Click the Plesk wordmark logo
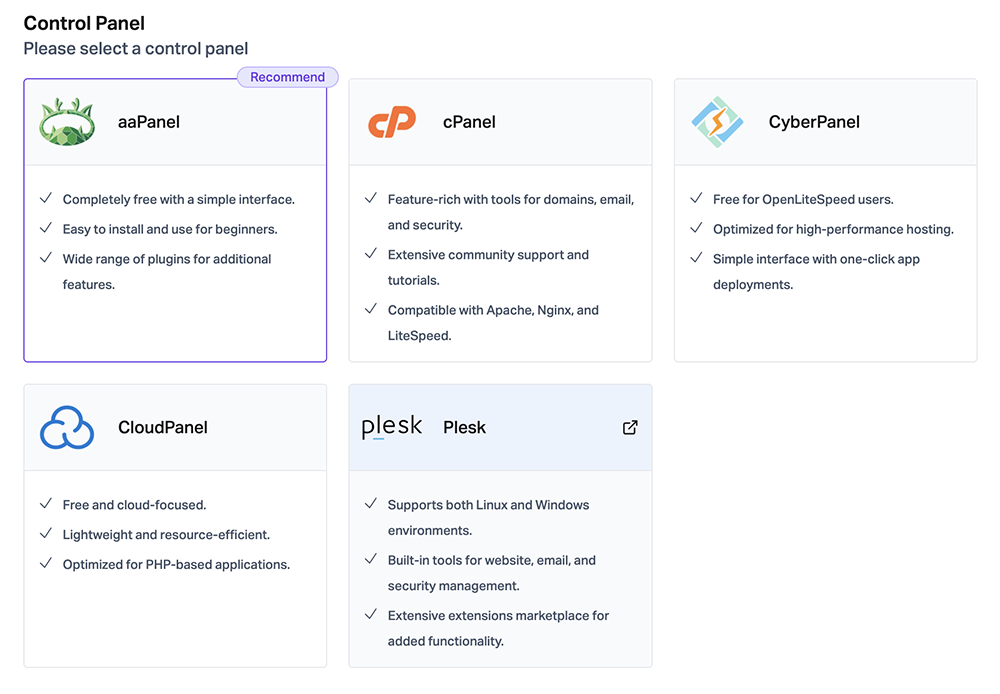Image resolution: width=1000 pixels, height=694 pixels. click(392, 427)
